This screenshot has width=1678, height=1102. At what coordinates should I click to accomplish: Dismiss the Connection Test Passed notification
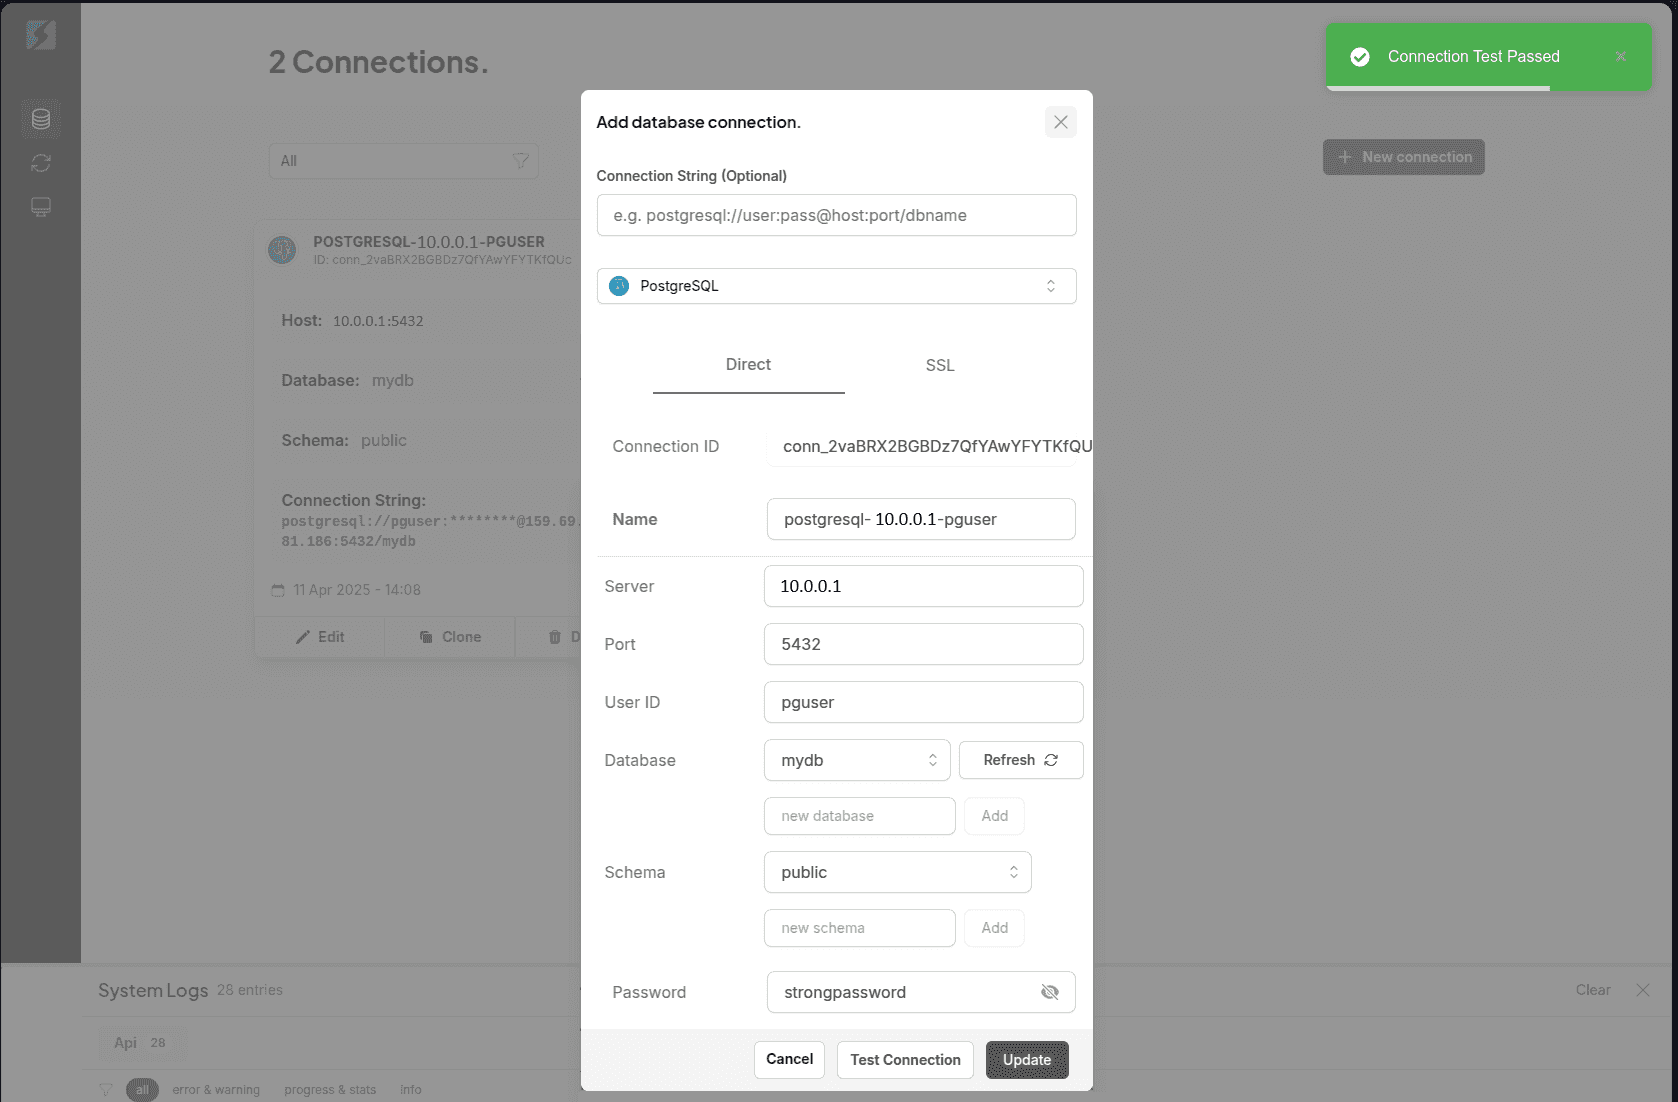[x=1621, y=57]
